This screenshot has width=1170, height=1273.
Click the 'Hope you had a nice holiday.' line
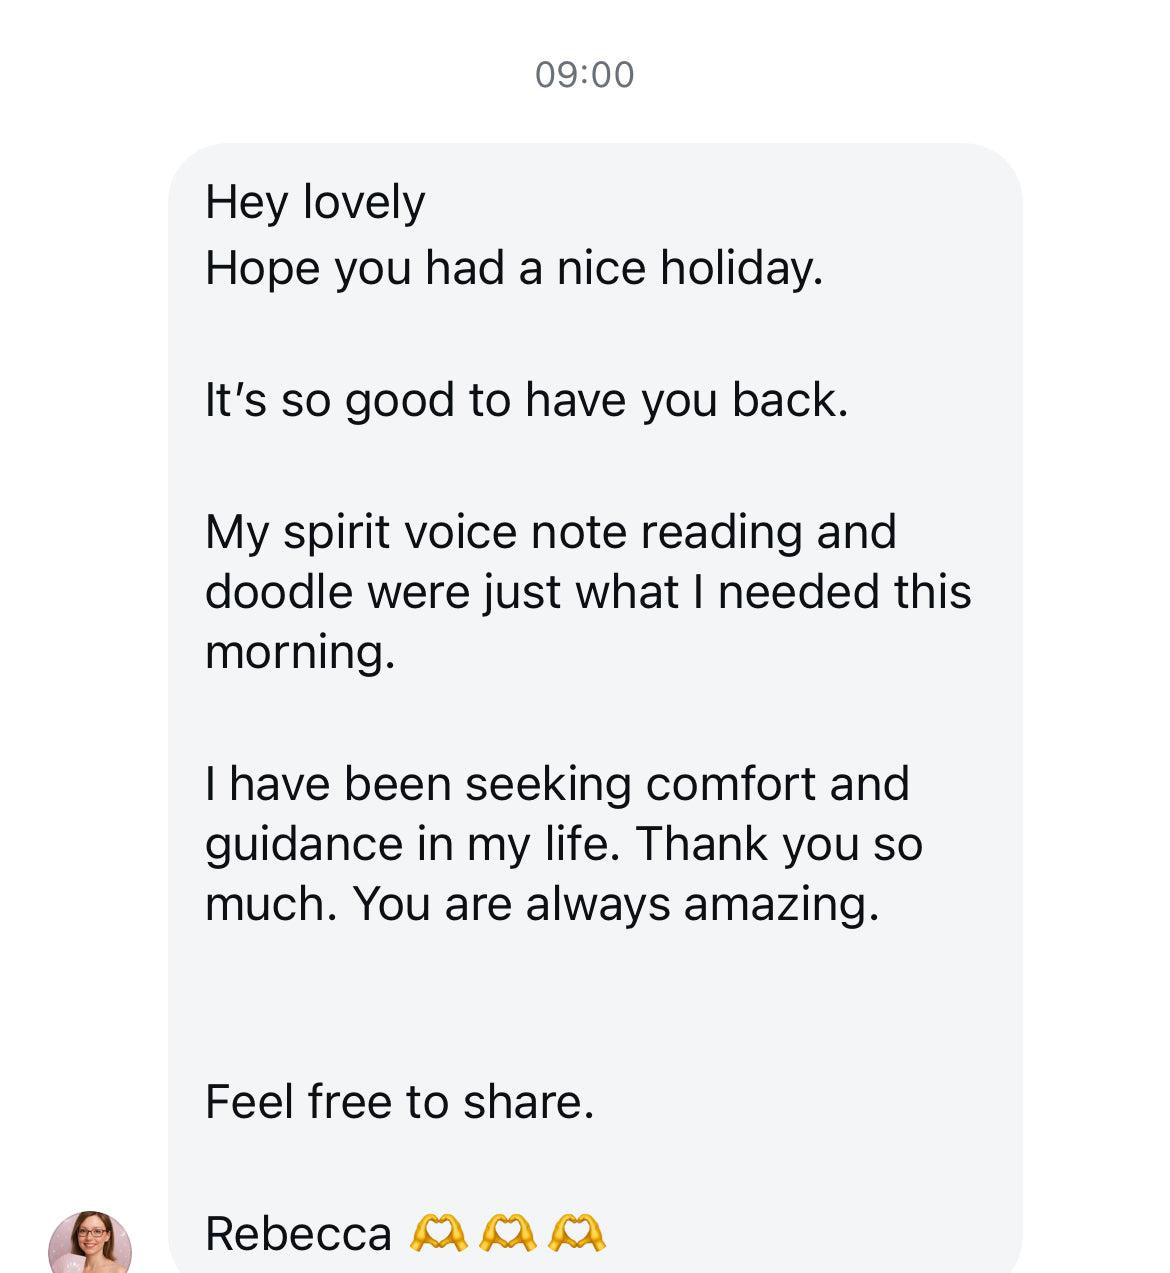(x=514, y=268)
